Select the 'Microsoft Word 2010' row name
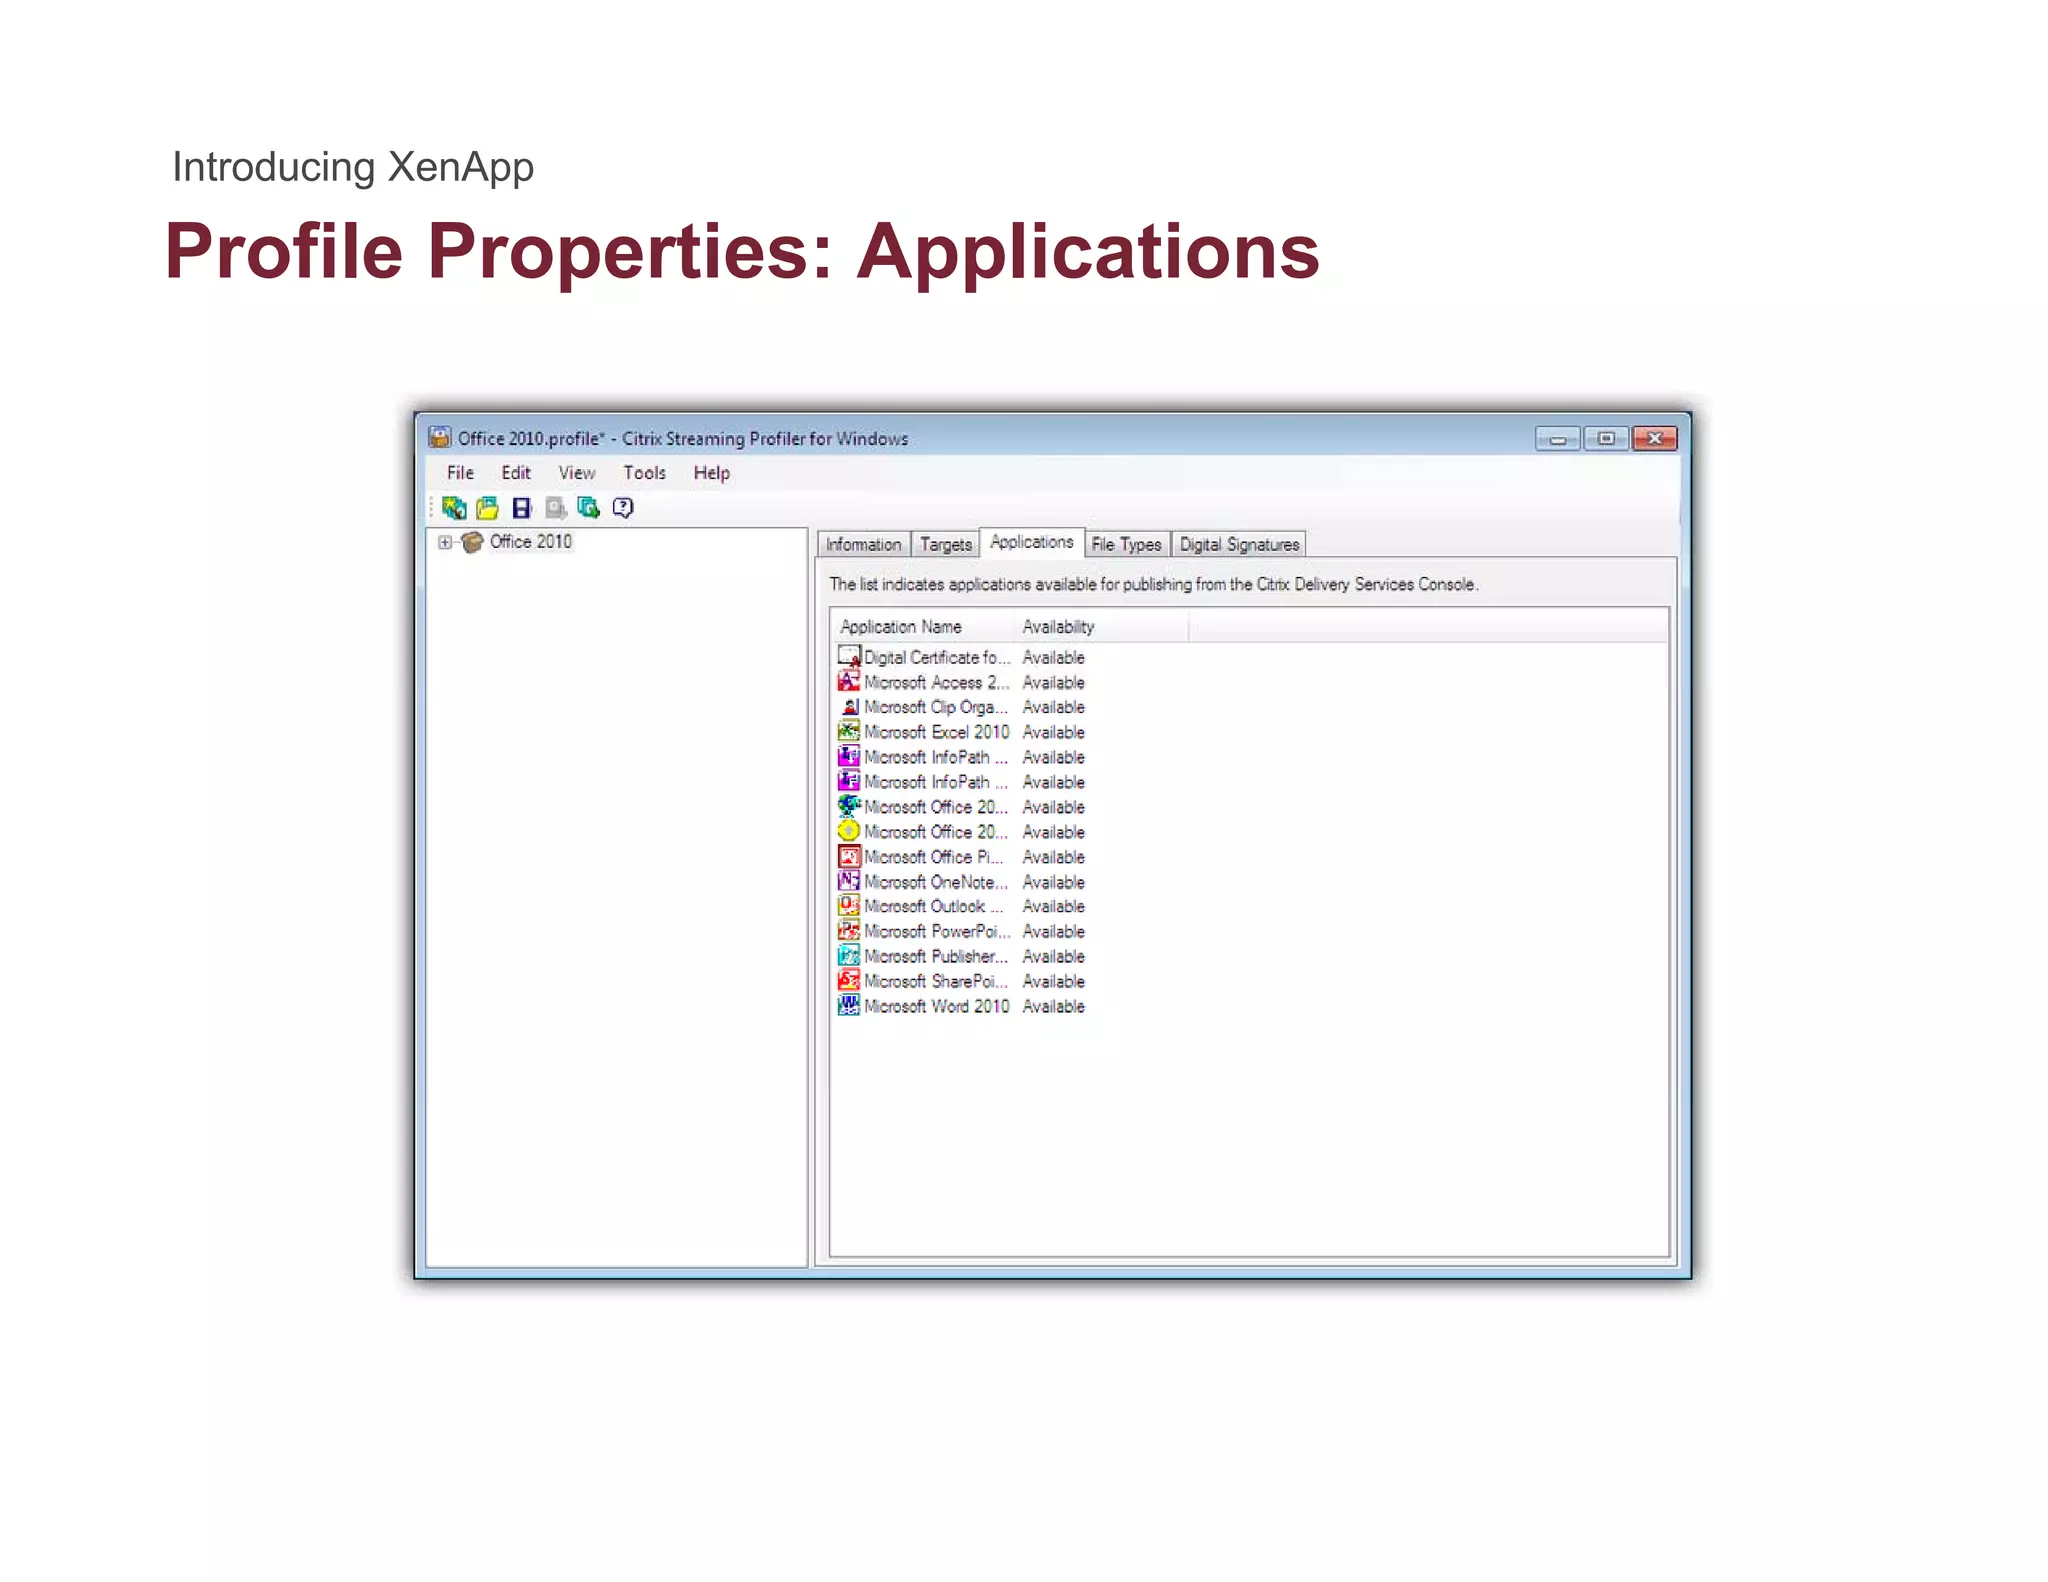This screenshot has width=2048, height=1582. pyautogui.click(x=937, y=1006)
